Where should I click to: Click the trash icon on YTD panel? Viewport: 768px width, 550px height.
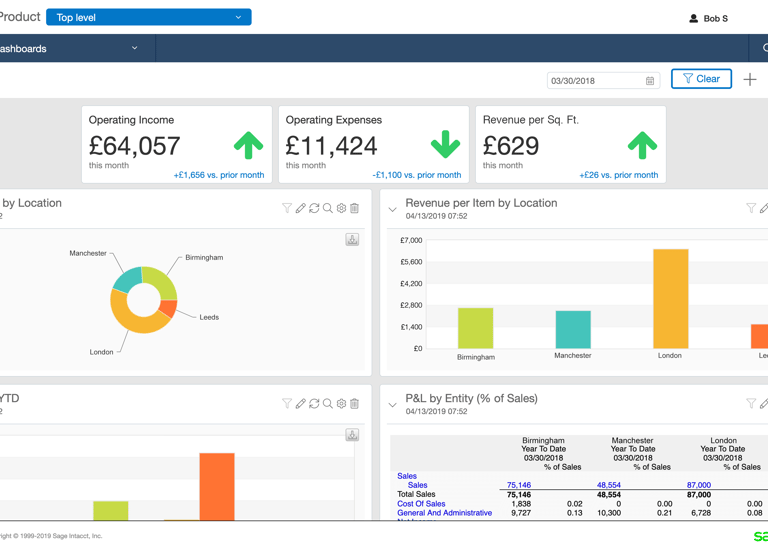tap(355, 403)
